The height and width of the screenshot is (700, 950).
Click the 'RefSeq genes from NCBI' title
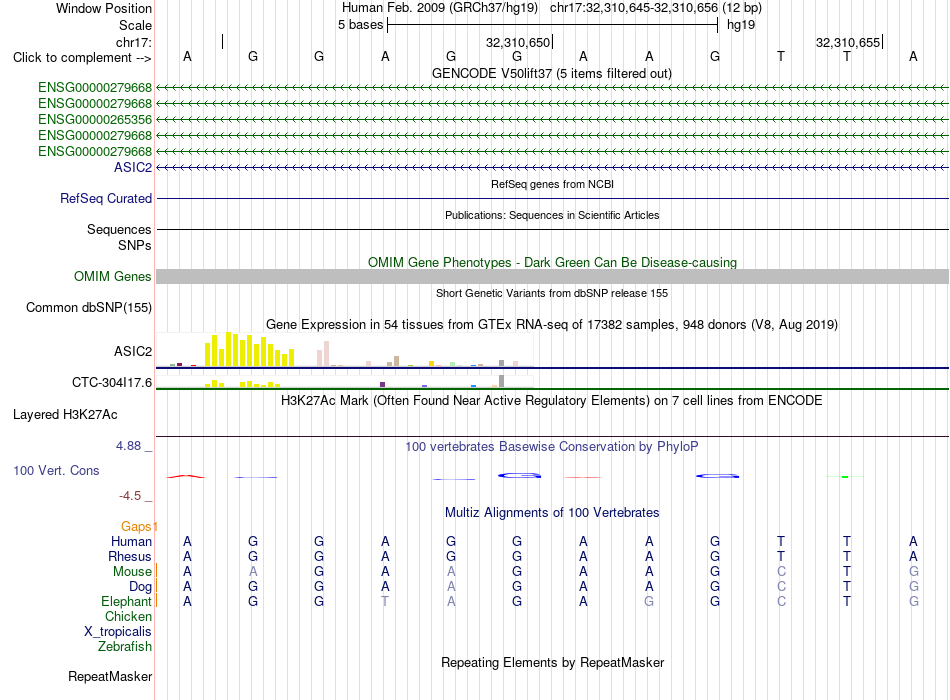552,184
